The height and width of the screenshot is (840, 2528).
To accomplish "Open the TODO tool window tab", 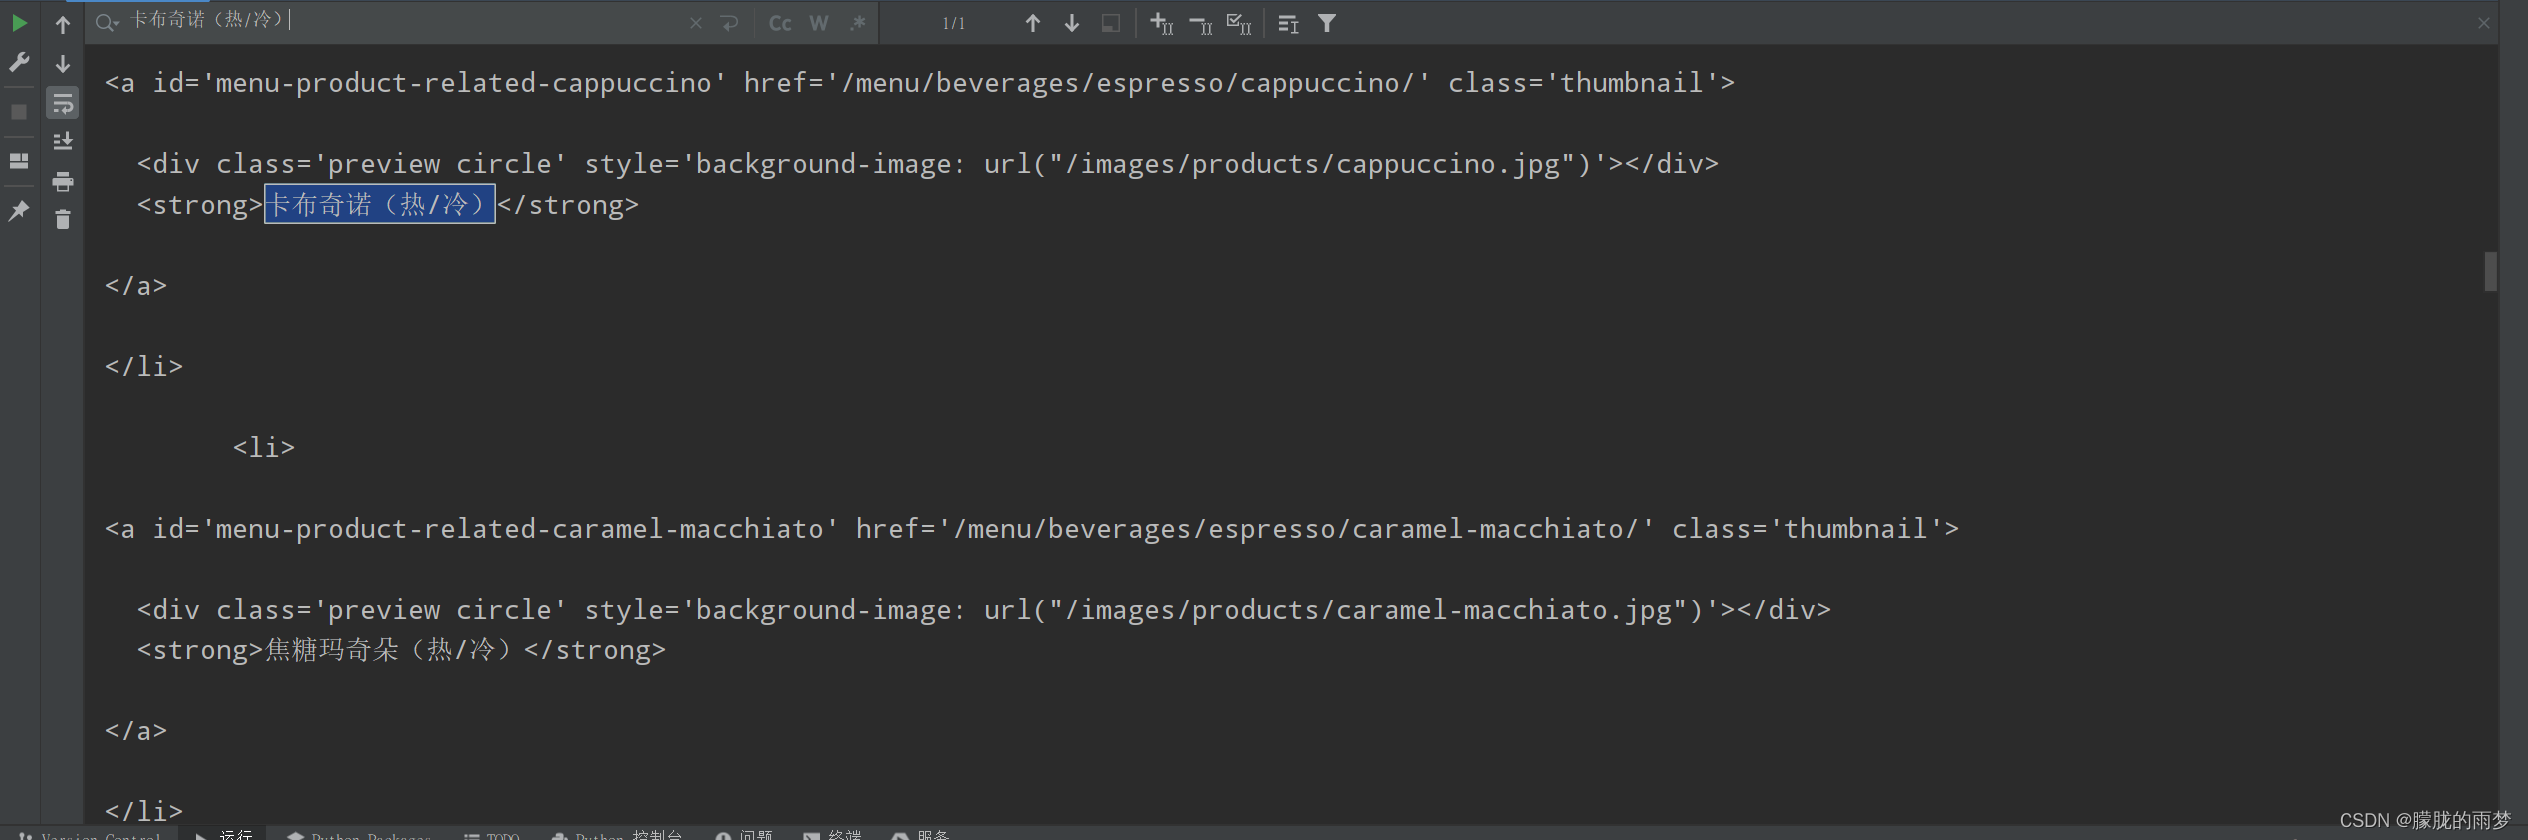I will [492, 835].
